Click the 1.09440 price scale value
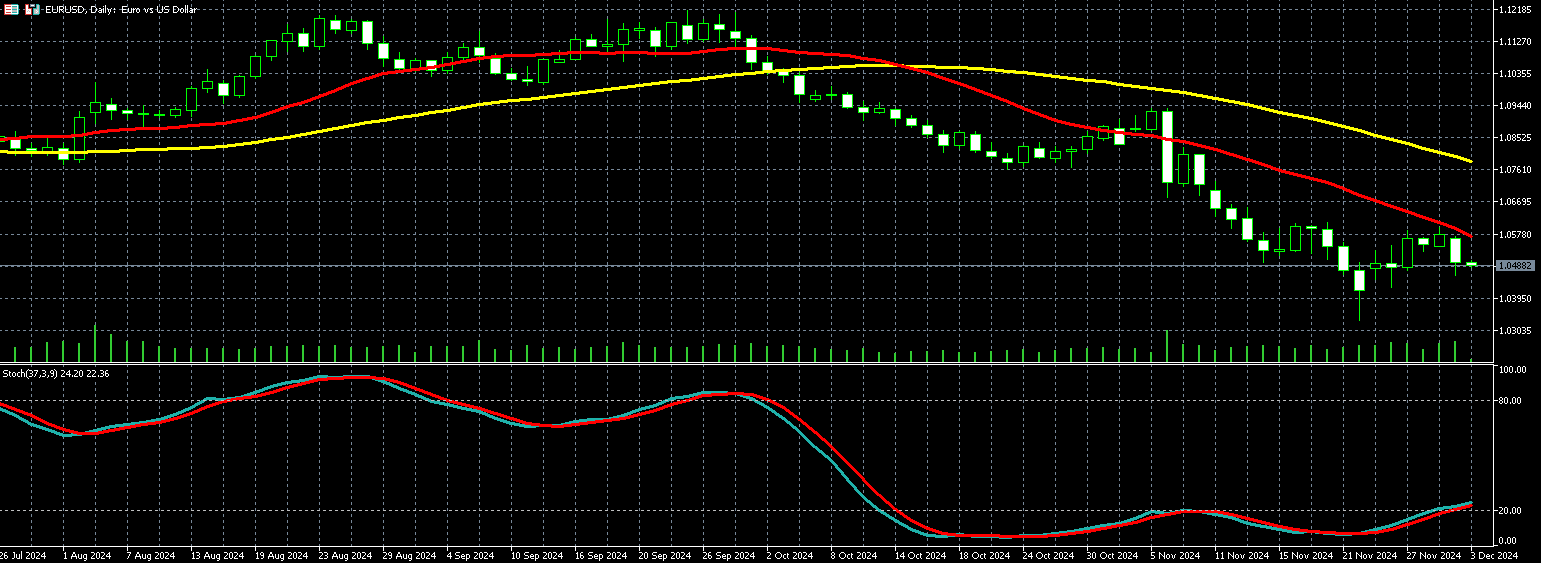 (x=1516, y=106)
